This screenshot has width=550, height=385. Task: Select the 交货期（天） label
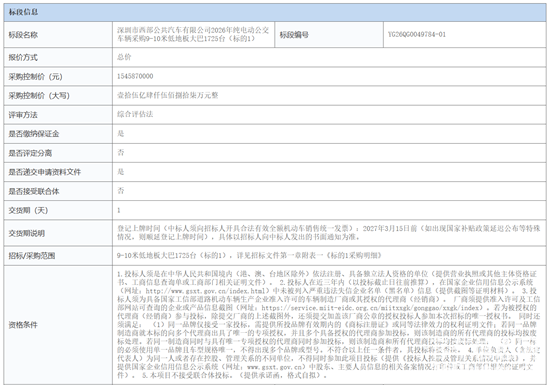click(x=28, y=210)
